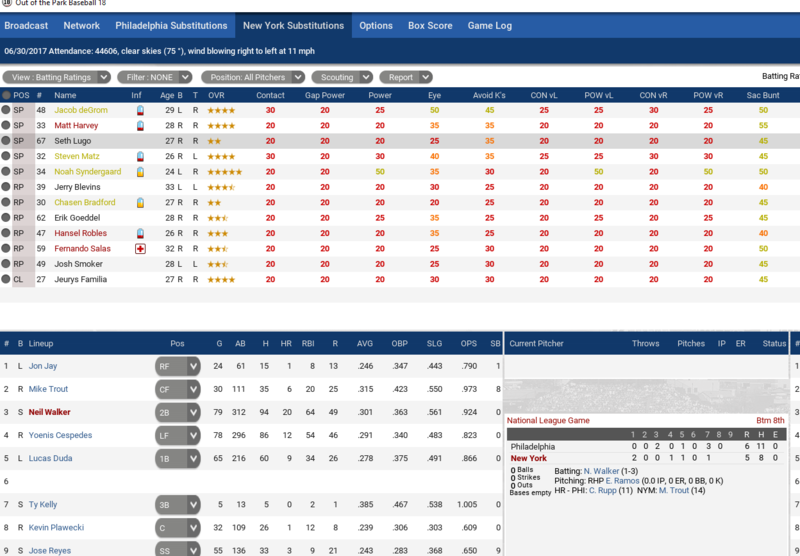Click M. Trout home run link

pyautogui.click(x=673, y=490)
